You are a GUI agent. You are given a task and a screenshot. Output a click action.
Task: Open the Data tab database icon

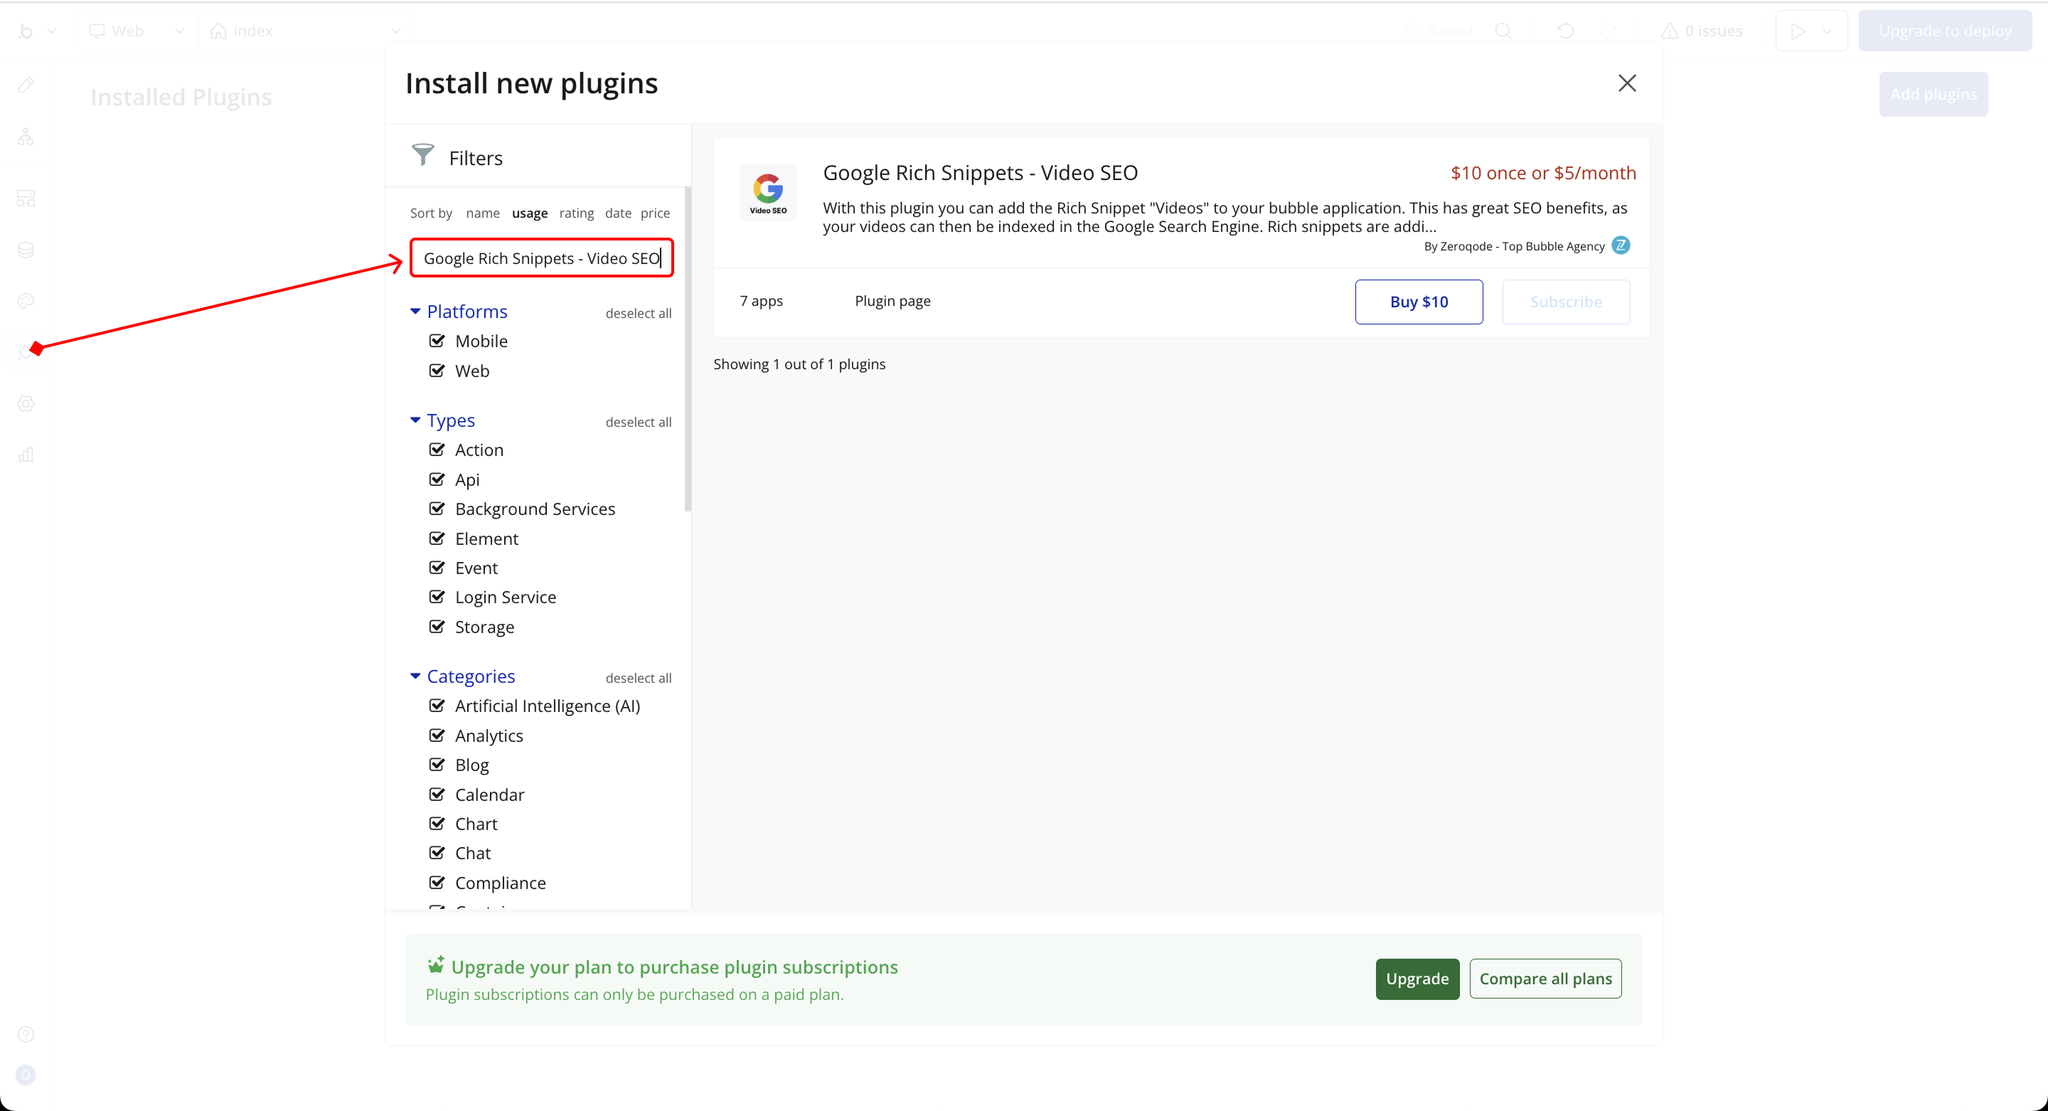(26, 250)
